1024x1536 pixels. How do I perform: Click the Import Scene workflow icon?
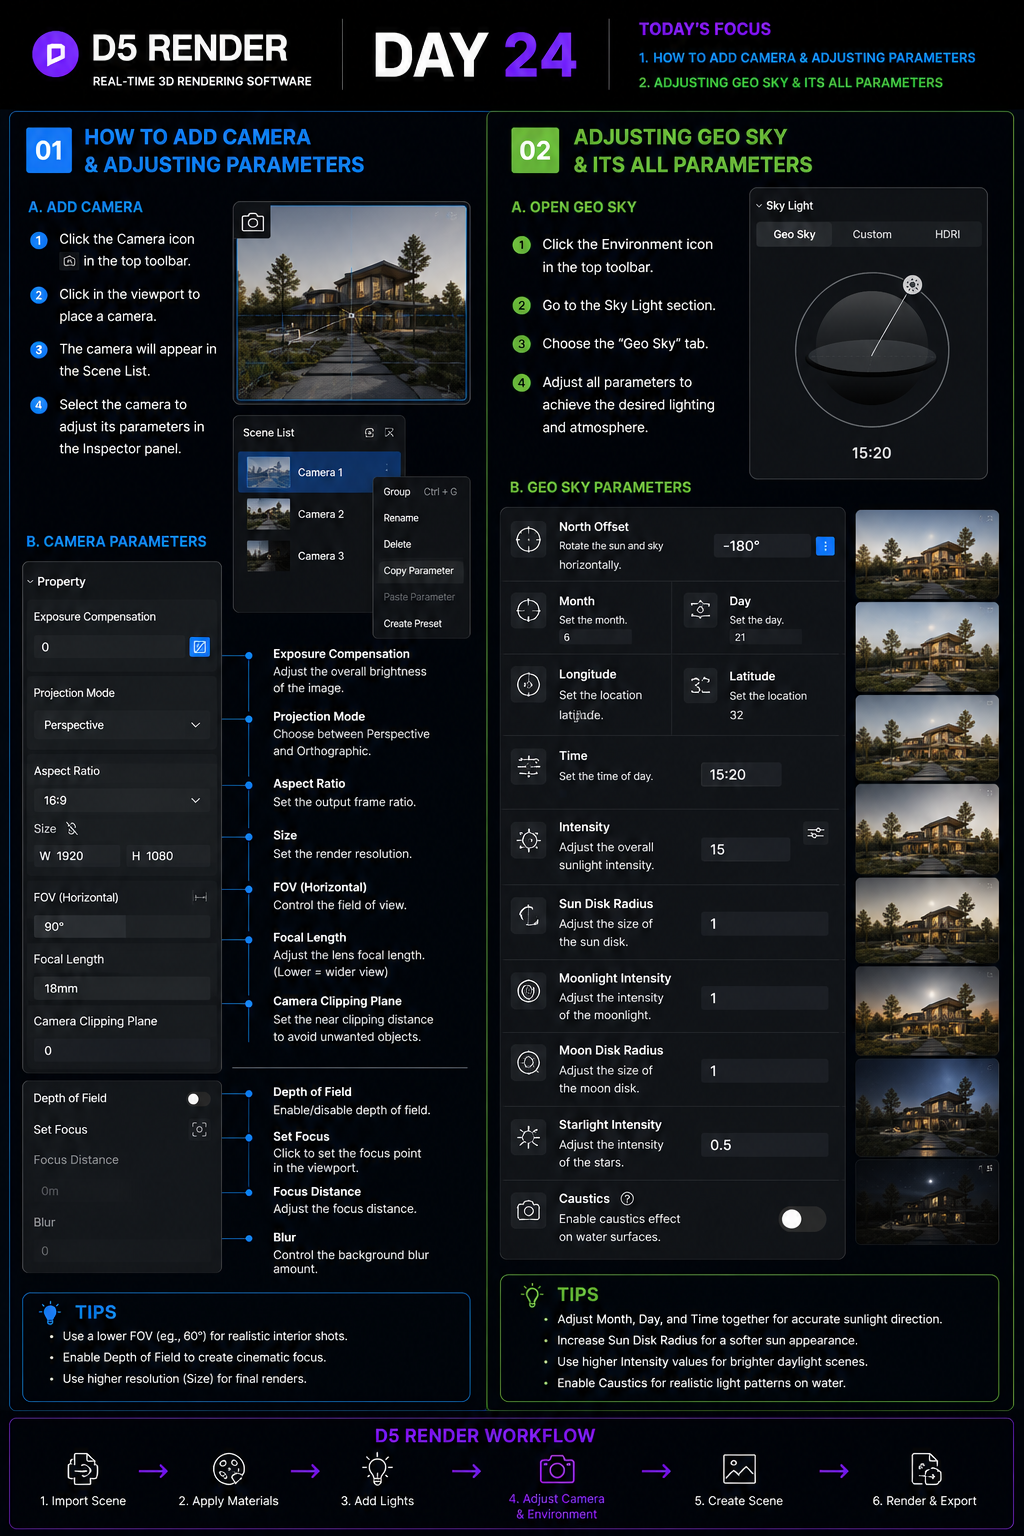pos(82,1469)
